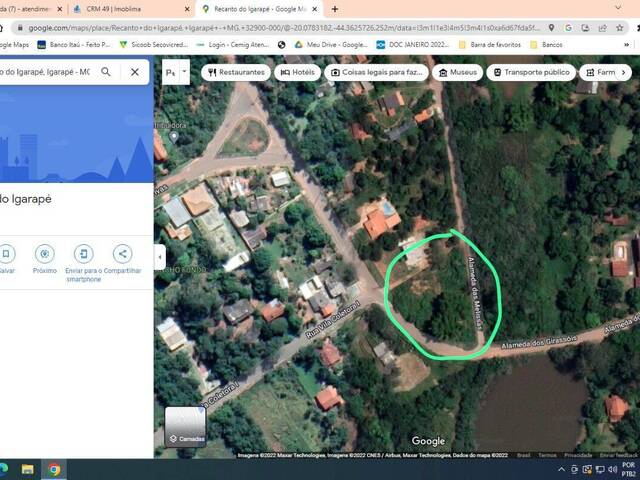Click the location pin icon in address bar
The height and width of the screenshot is (480, 640).
coord(551,28)
